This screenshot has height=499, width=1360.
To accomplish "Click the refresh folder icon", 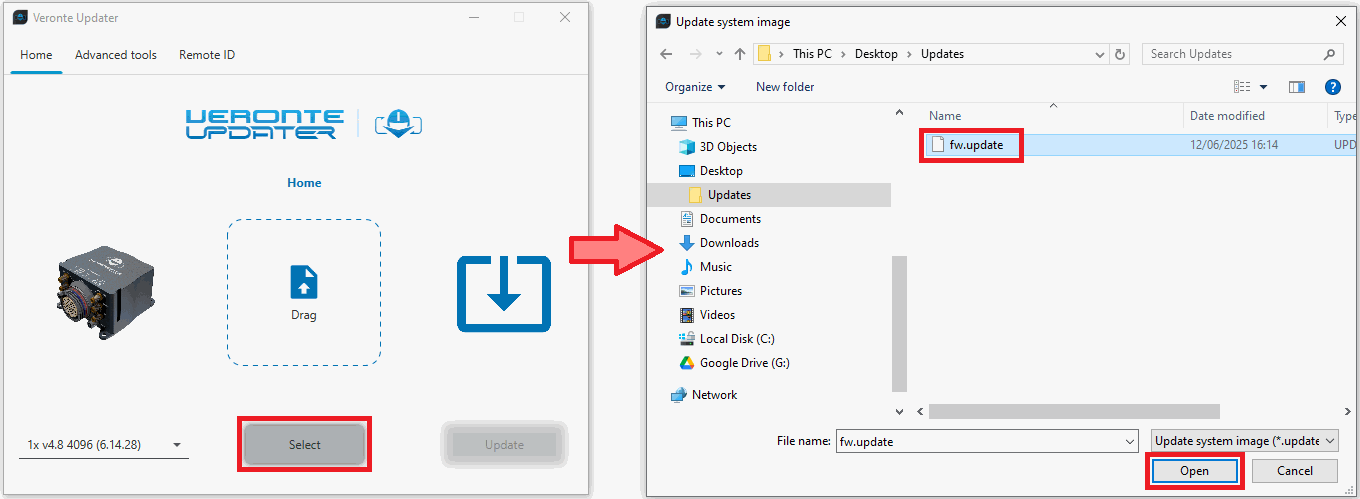I will [1120, 54].
